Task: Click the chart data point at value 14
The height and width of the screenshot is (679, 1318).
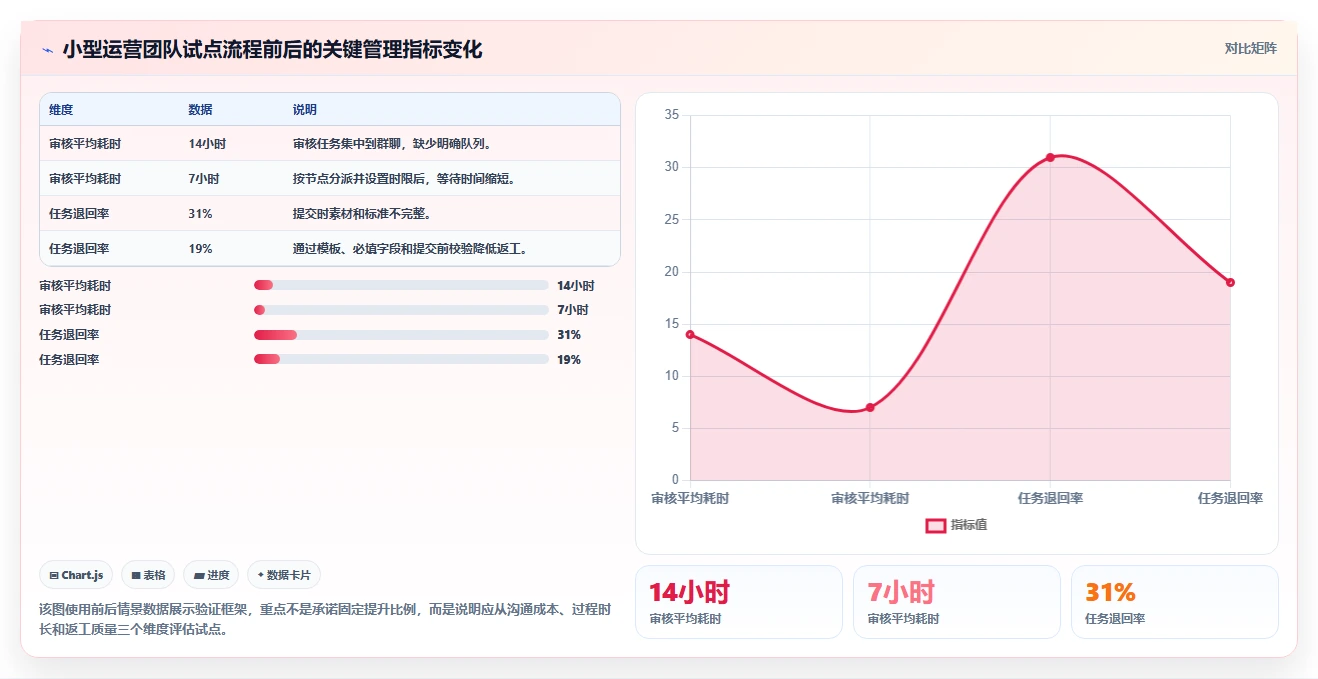Action: [x=690, y=334]
